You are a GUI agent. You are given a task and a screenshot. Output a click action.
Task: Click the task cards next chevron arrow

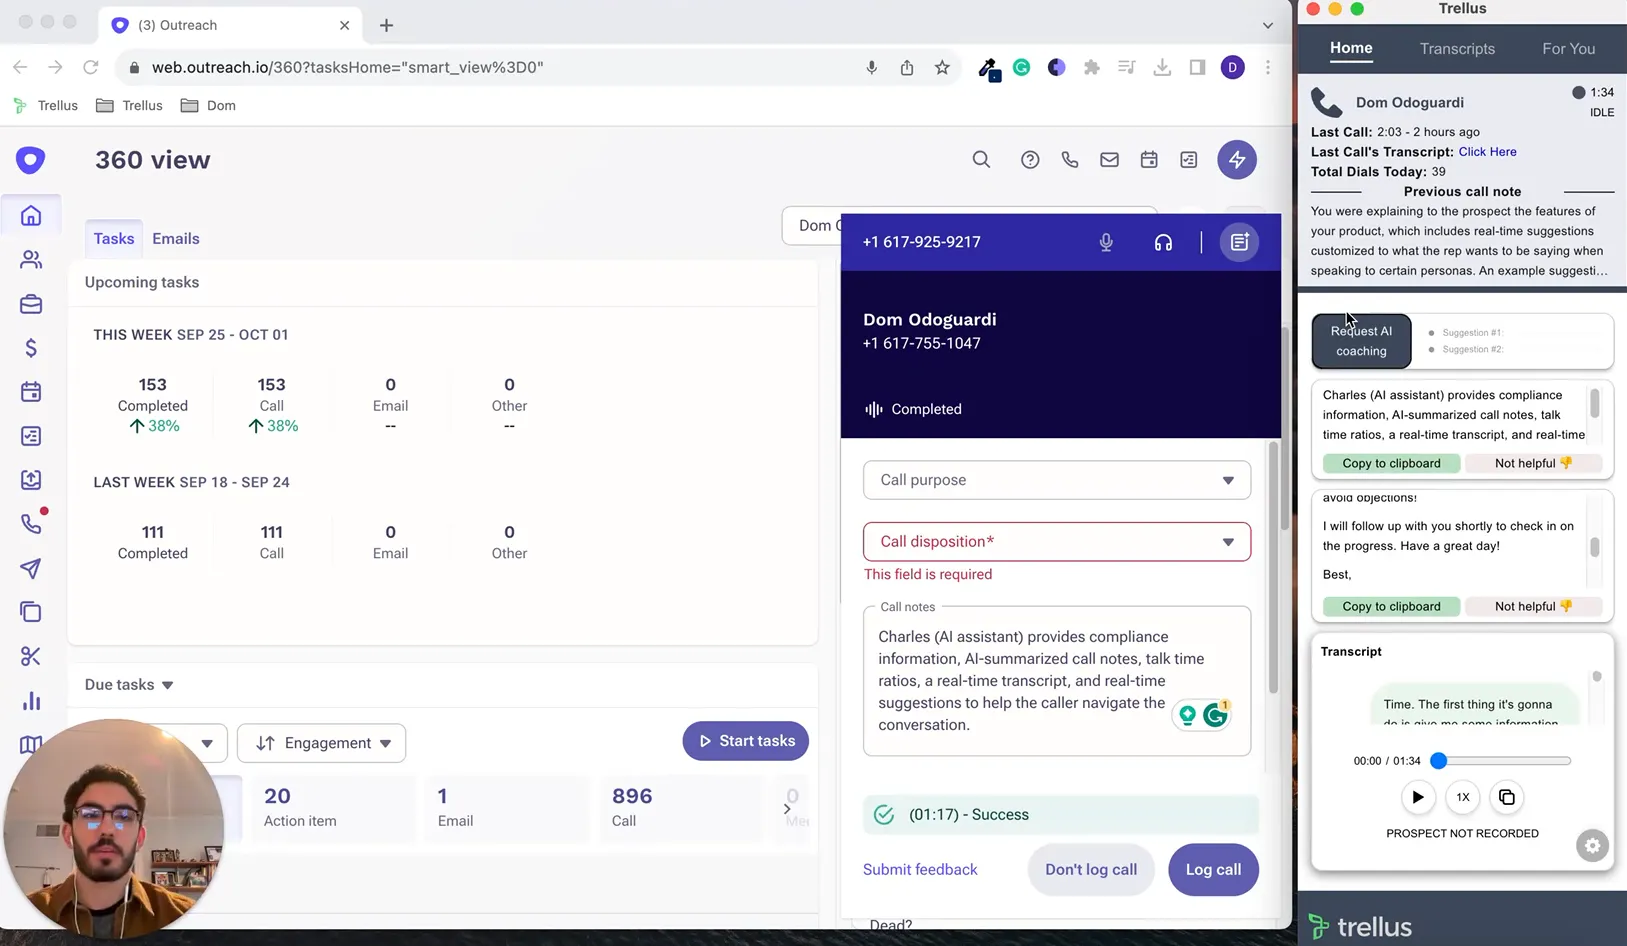pyautogui.click(x=787, y=808)
